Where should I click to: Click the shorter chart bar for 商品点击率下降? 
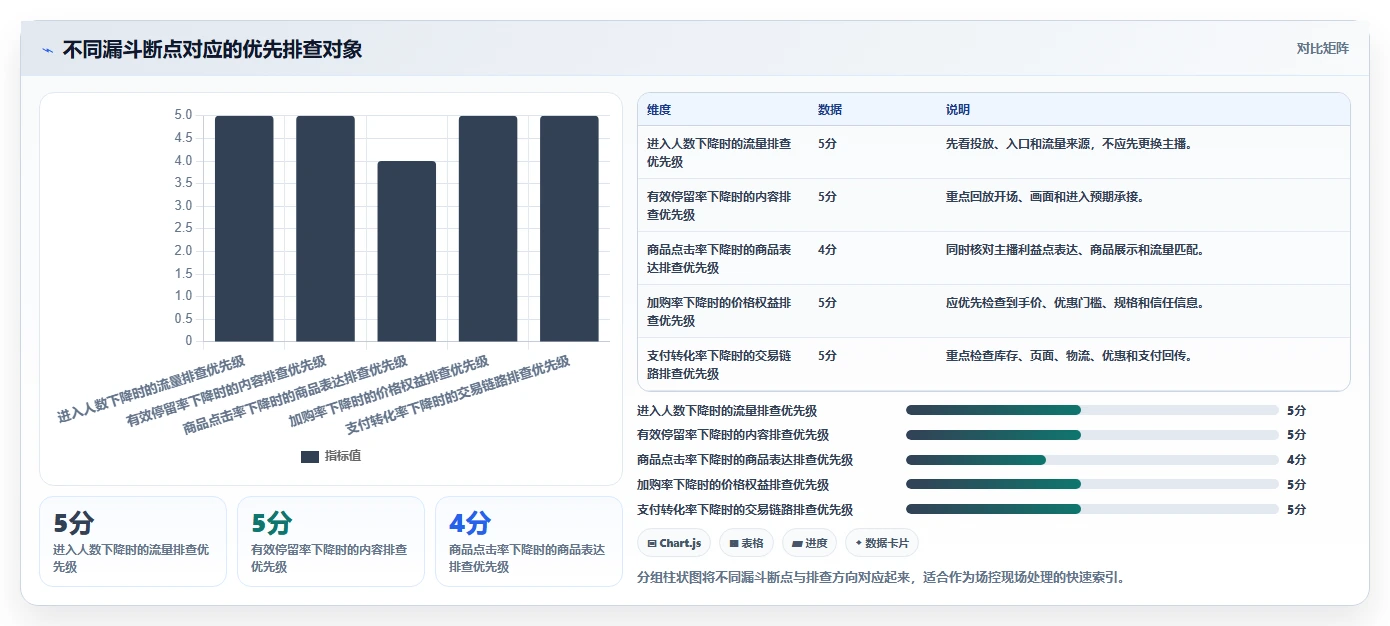click(x=406, y=251)
